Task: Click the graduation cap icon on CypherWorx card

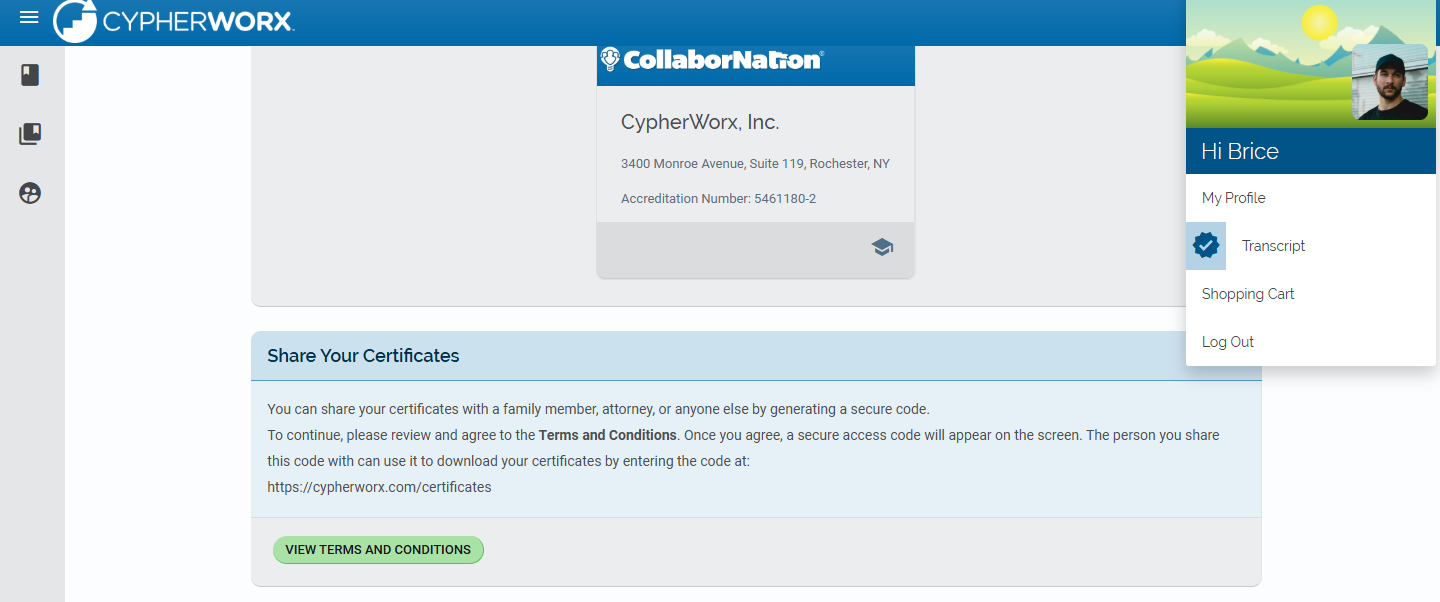Action: (882, 247)
